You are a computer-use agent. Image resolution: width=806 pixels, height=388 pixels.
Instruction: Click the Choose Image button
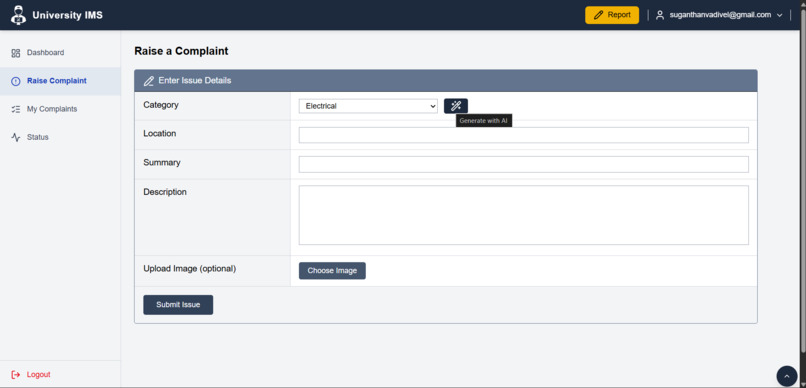[332, 271]
